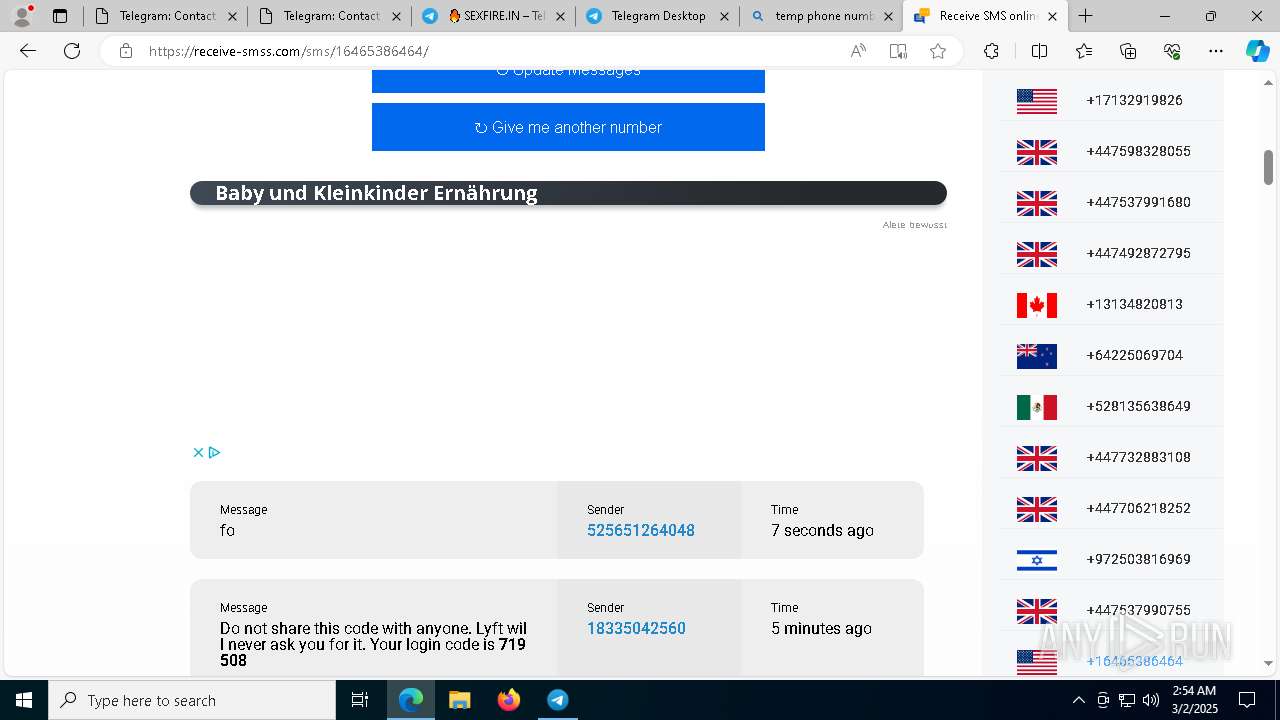The image size is (1280, 720).
Task: Open Telegram from taskbar
Action: click(x=558, y=700)
